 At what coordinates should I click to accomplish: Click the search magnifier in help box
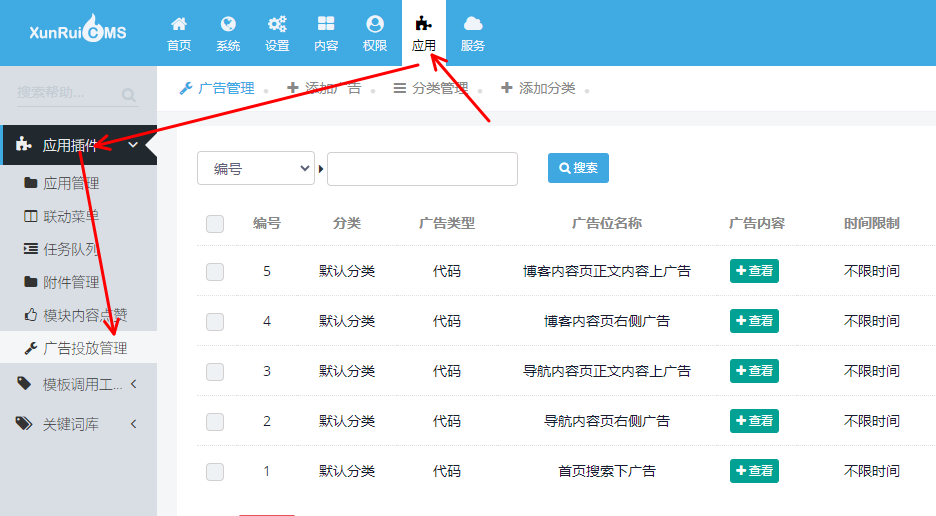(128, 94)
